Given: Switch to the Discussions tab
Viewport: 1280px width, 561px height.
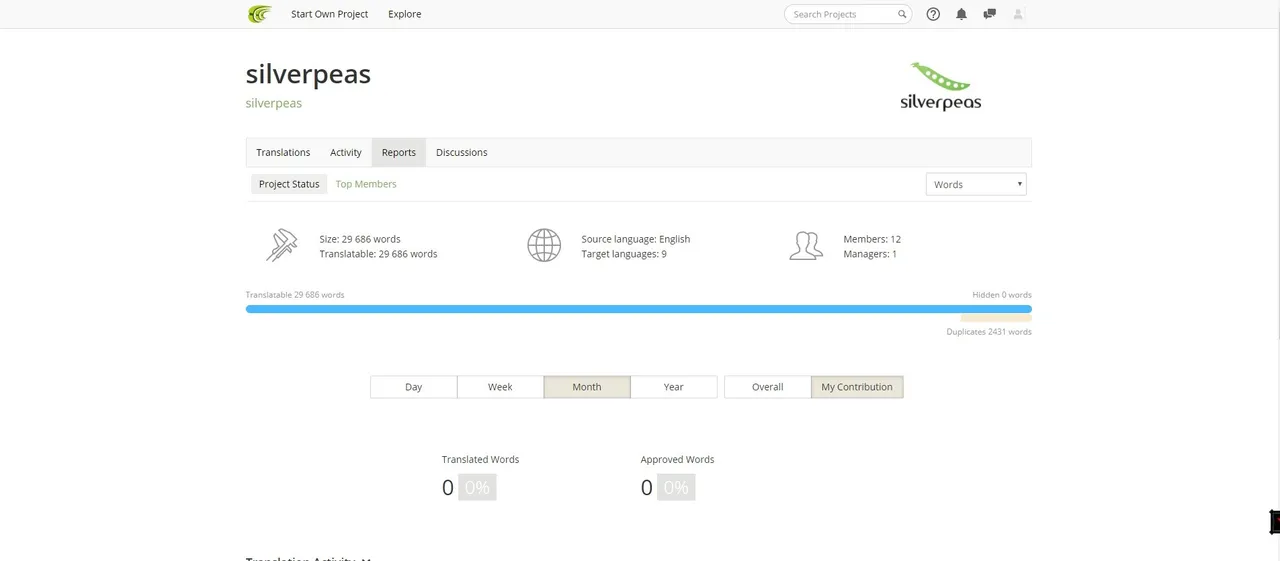Looking at the screenshot, I should (x=462, y=152).
